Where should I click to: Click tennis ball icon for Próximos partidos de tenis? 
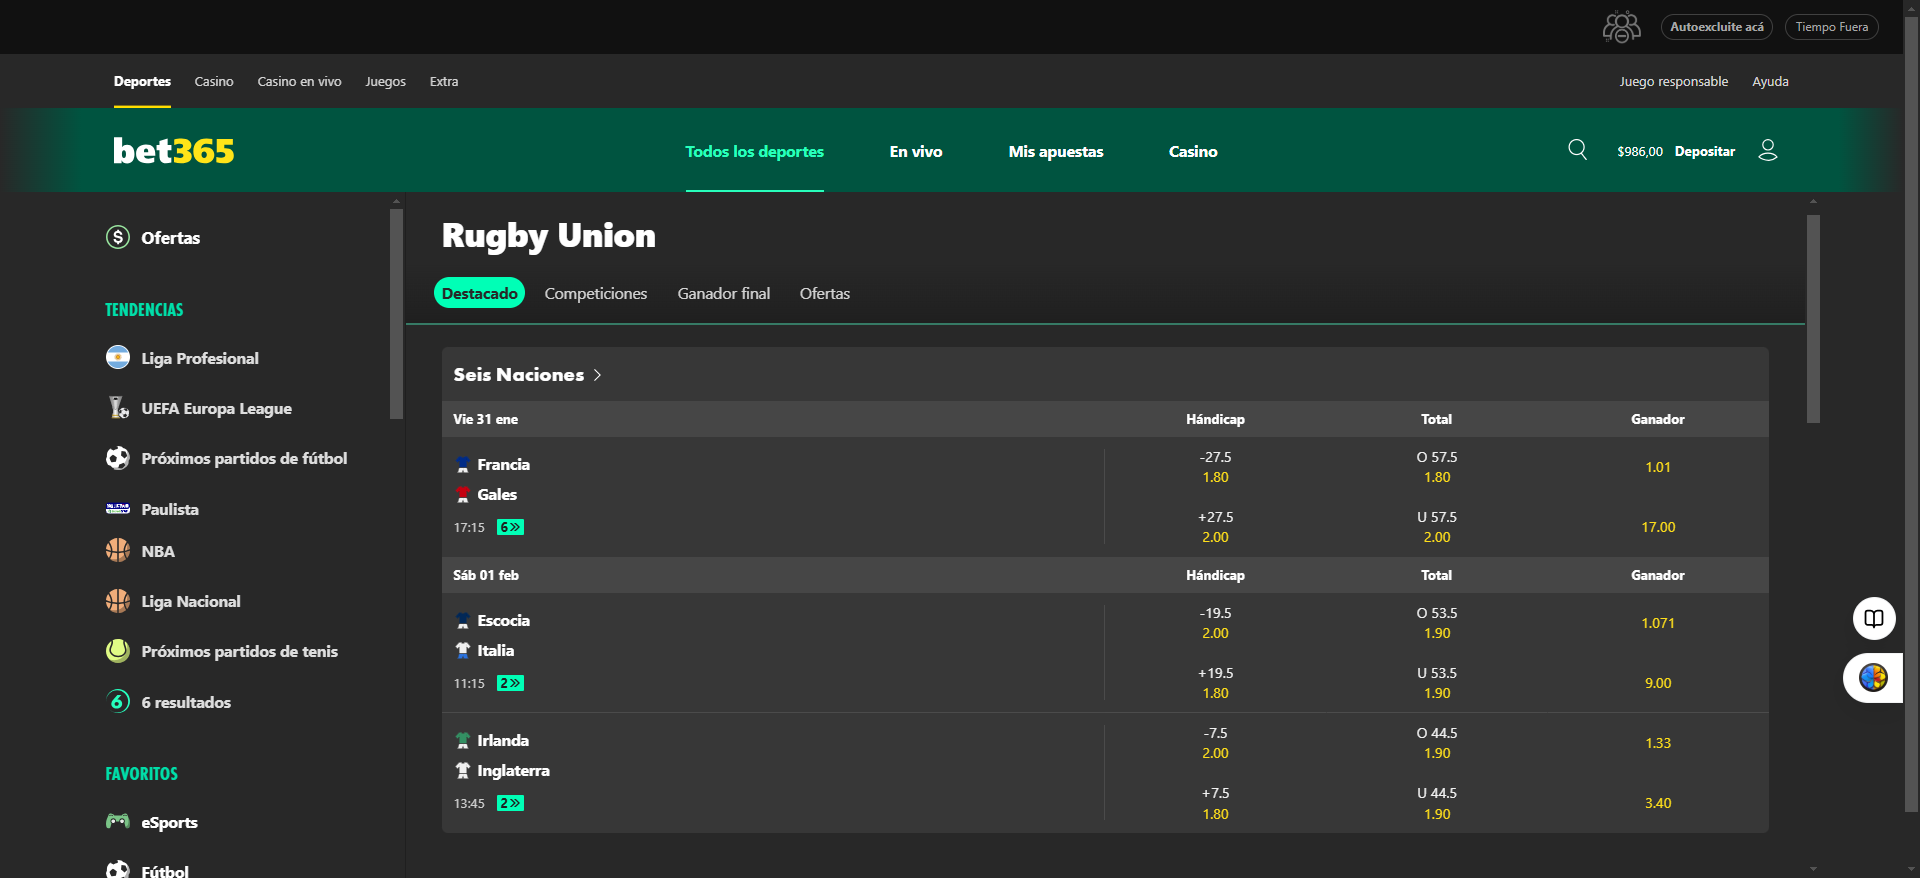[x=118, y=651]
